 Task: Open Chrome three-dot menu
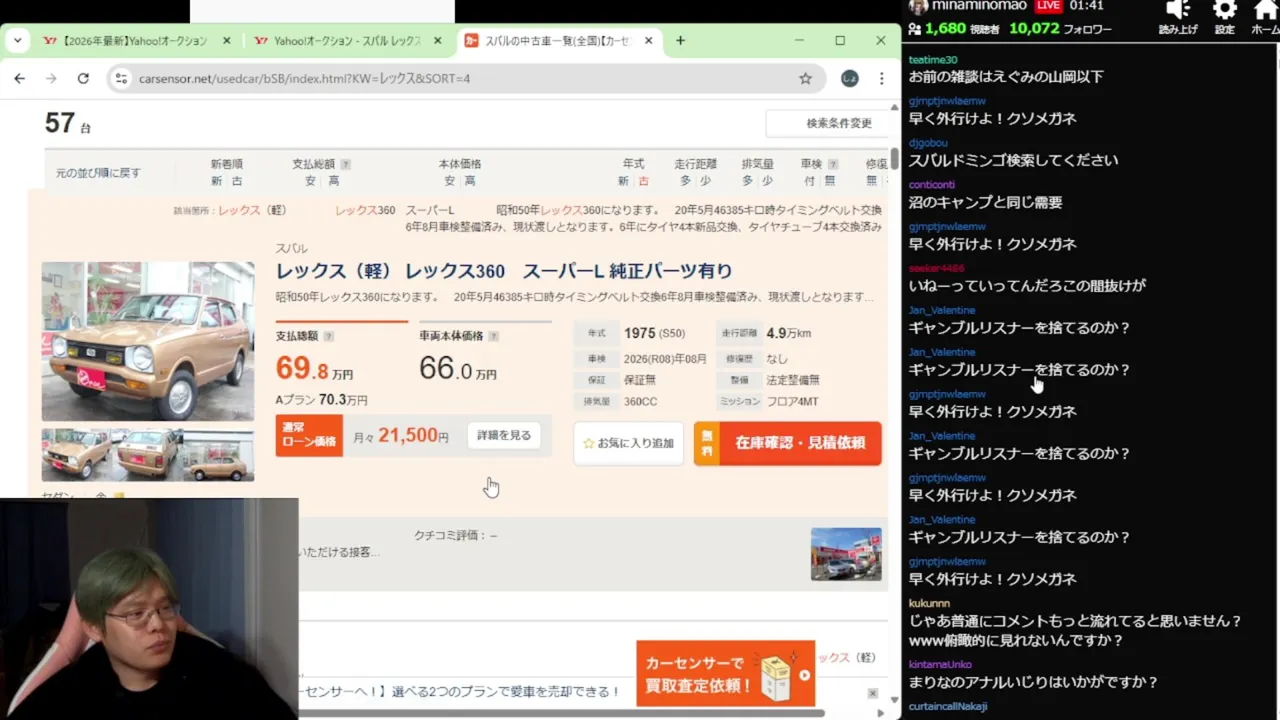[881, 78]
